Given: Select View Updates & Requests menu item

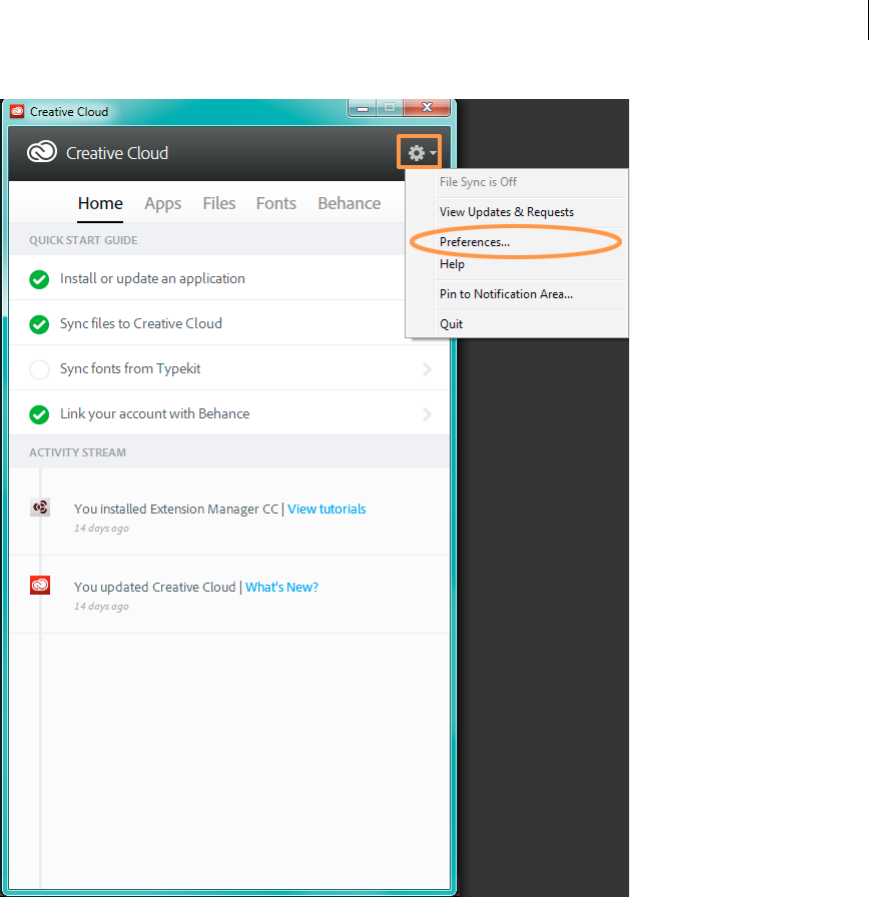Looking at the screenshot, I should click(x=516, y=212).
